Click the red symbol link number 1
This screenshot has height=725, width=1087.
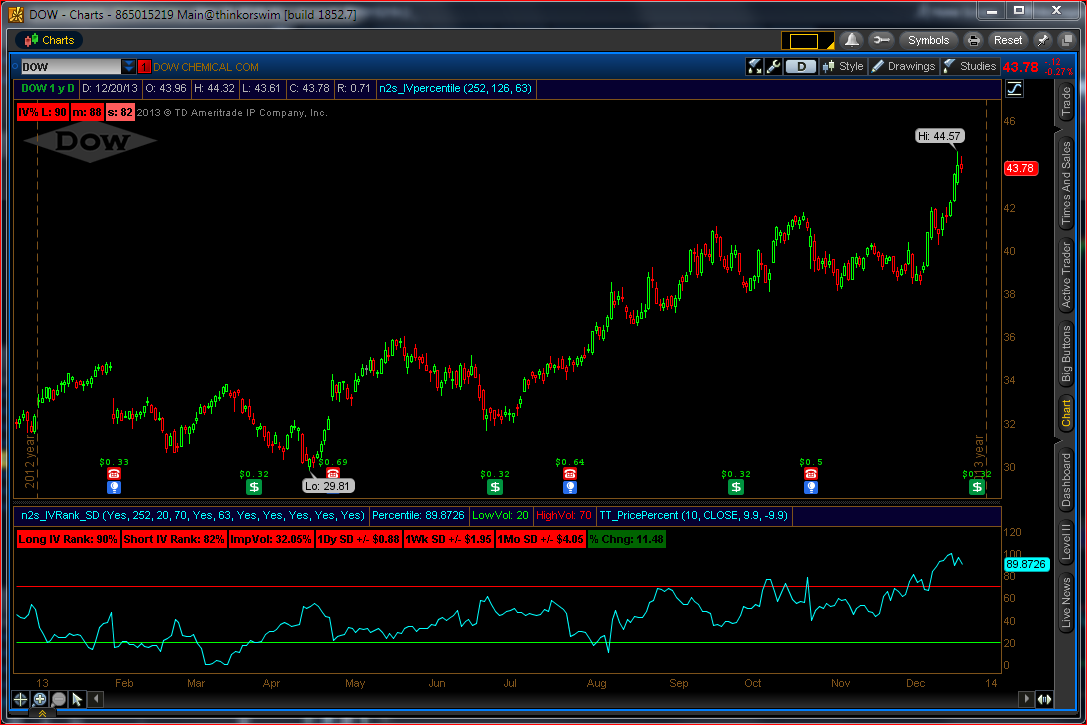click(144, 67)
